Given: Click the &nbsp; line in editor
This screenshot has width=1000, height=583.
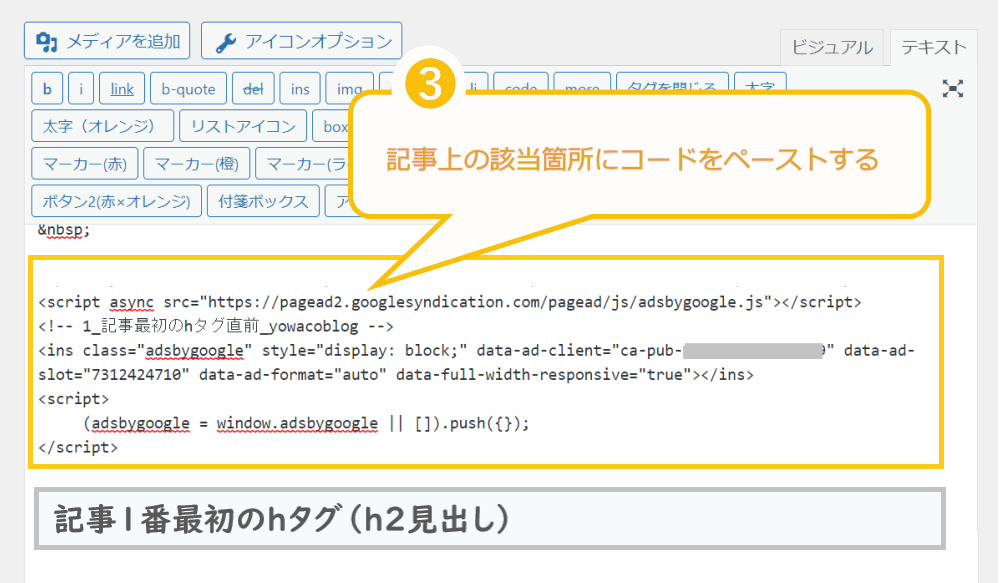Looking at the screenshot, I should pos(64,230).
